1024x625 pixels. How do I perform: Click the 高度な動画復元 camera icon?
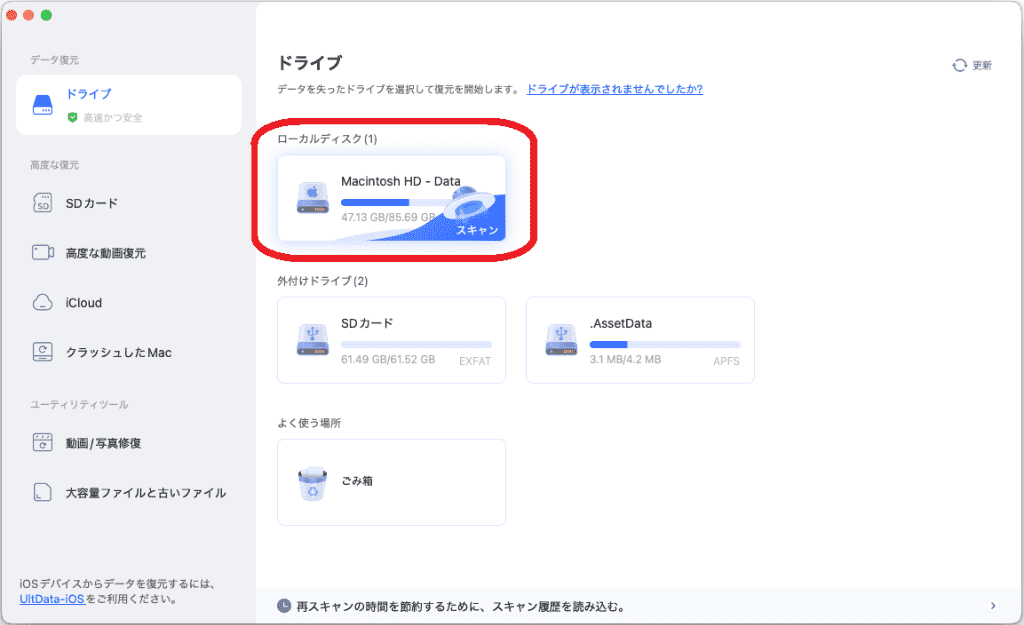pyautogui.click(x=43, y=253)
